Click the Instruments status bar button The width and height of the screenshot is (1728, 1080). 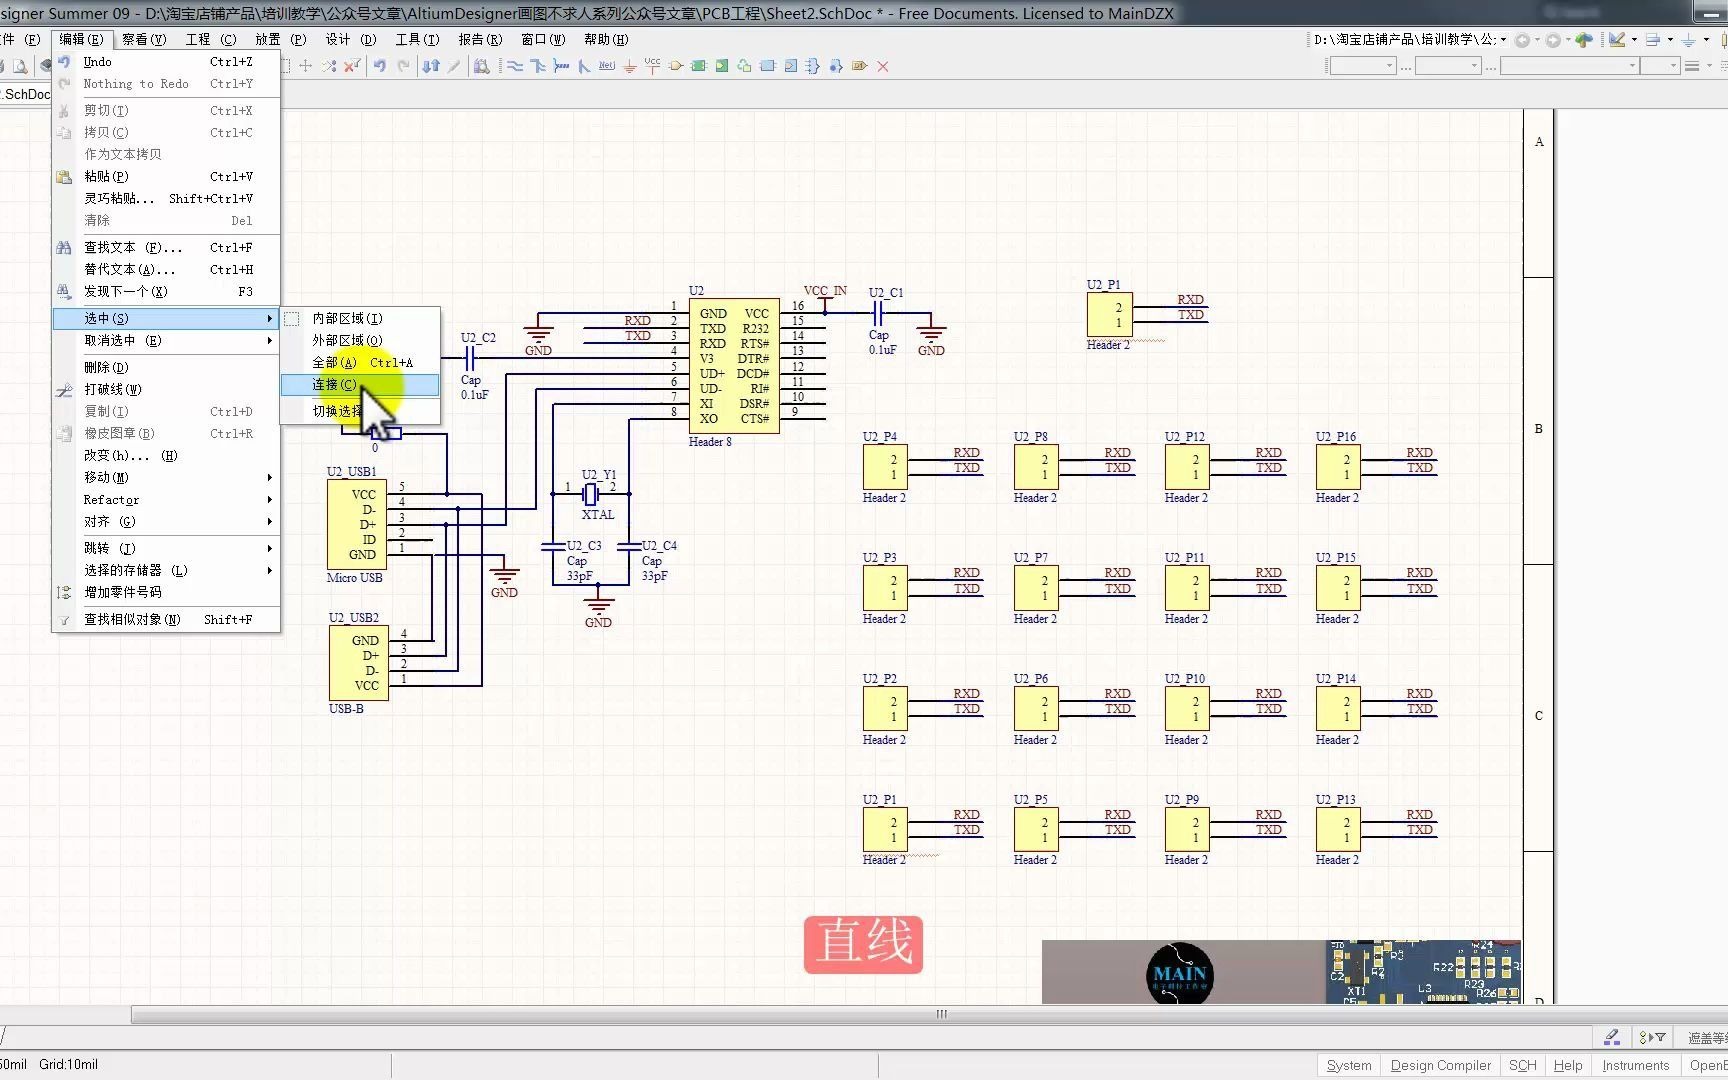point(1636,1065)
